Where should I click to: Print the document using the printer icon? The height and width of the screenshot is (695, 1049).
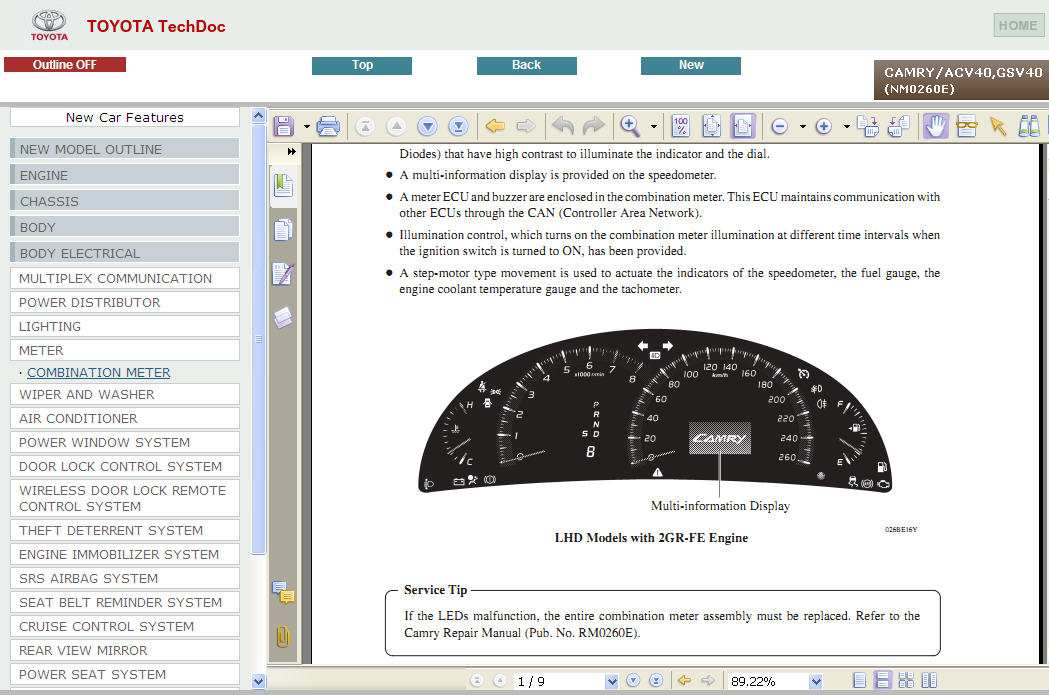[x=328, y=126]
